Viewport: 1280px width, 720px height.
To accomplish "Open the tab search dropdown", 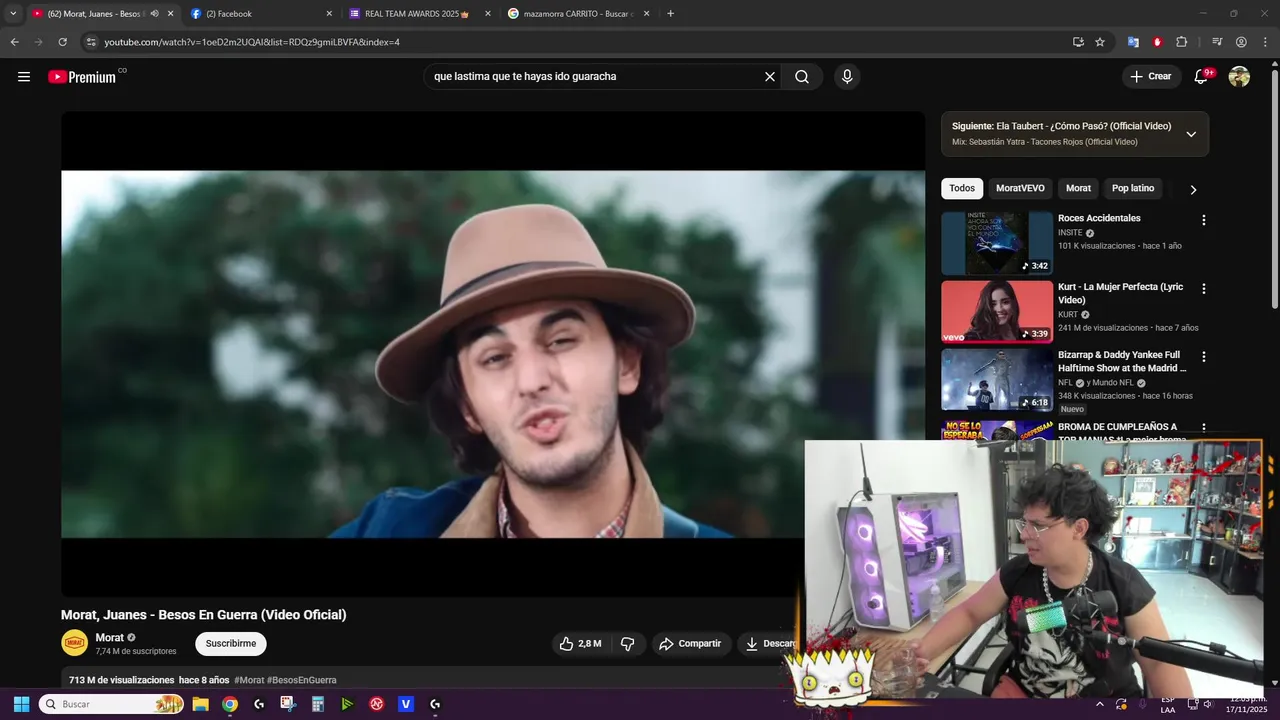I will (x=13, y=13).
